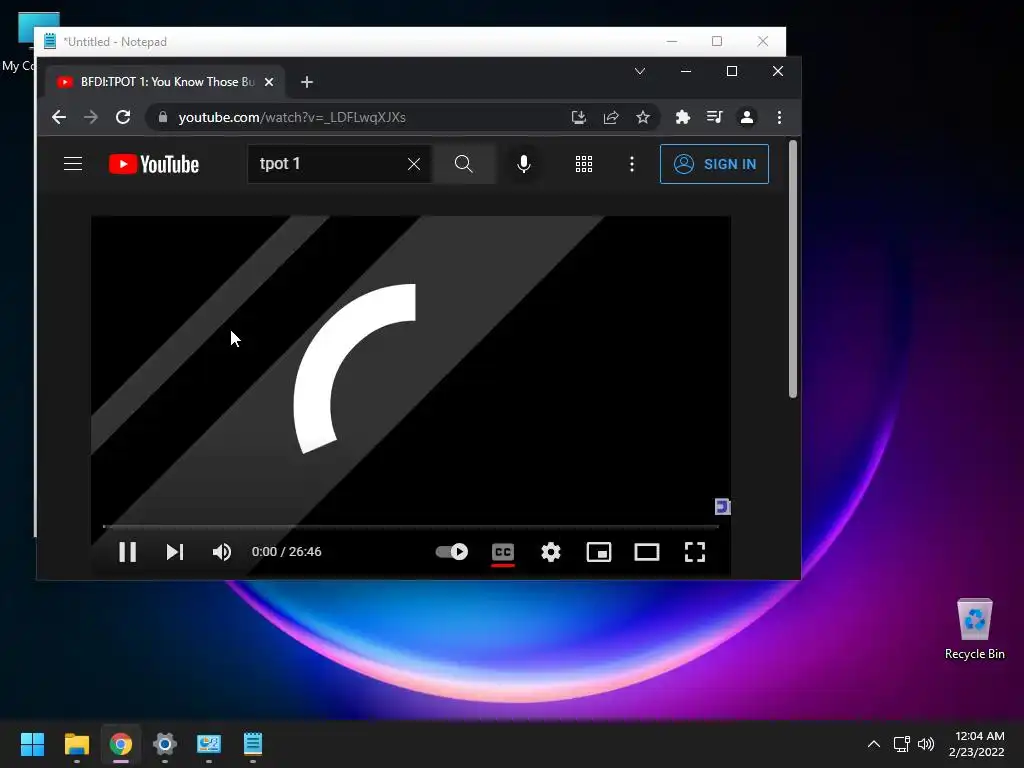Open Chrome three-dot menu
This screenshot has height=768, width=1024.
[779, 117]
